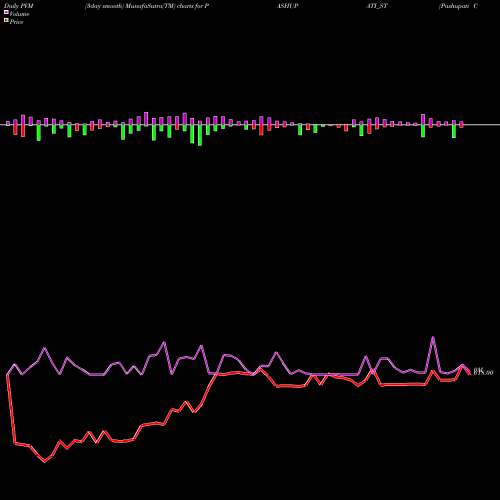Click the tallest purple spike on the volume line
This screenshot has width=500, height=500.
(x=433, y=337)
